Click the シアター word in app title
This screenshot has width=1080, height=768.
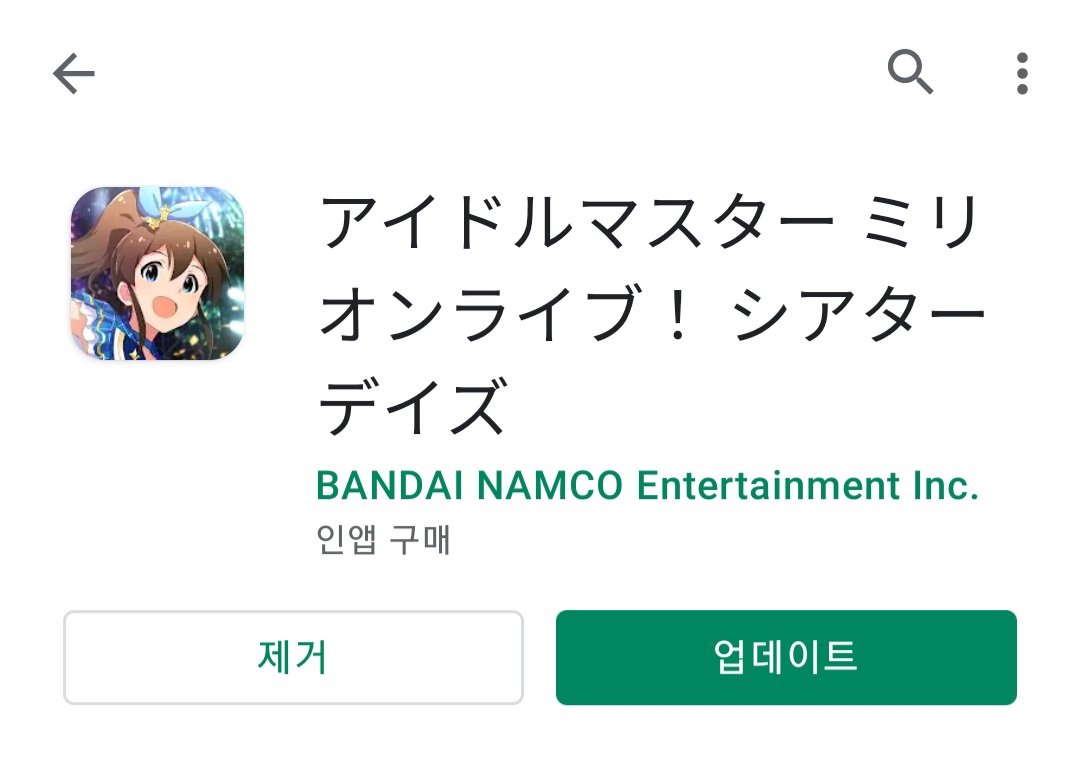coord(858,315)
